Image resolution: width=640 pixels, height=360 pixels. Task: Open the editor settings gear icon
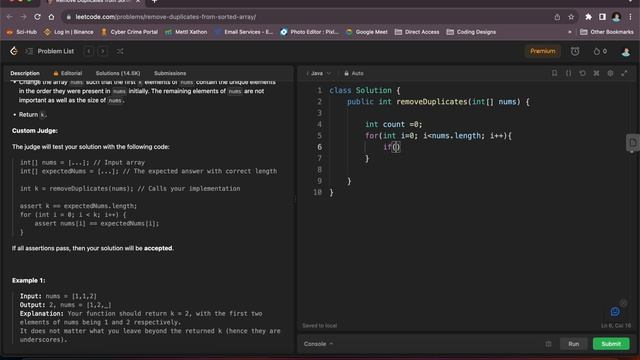610,73
